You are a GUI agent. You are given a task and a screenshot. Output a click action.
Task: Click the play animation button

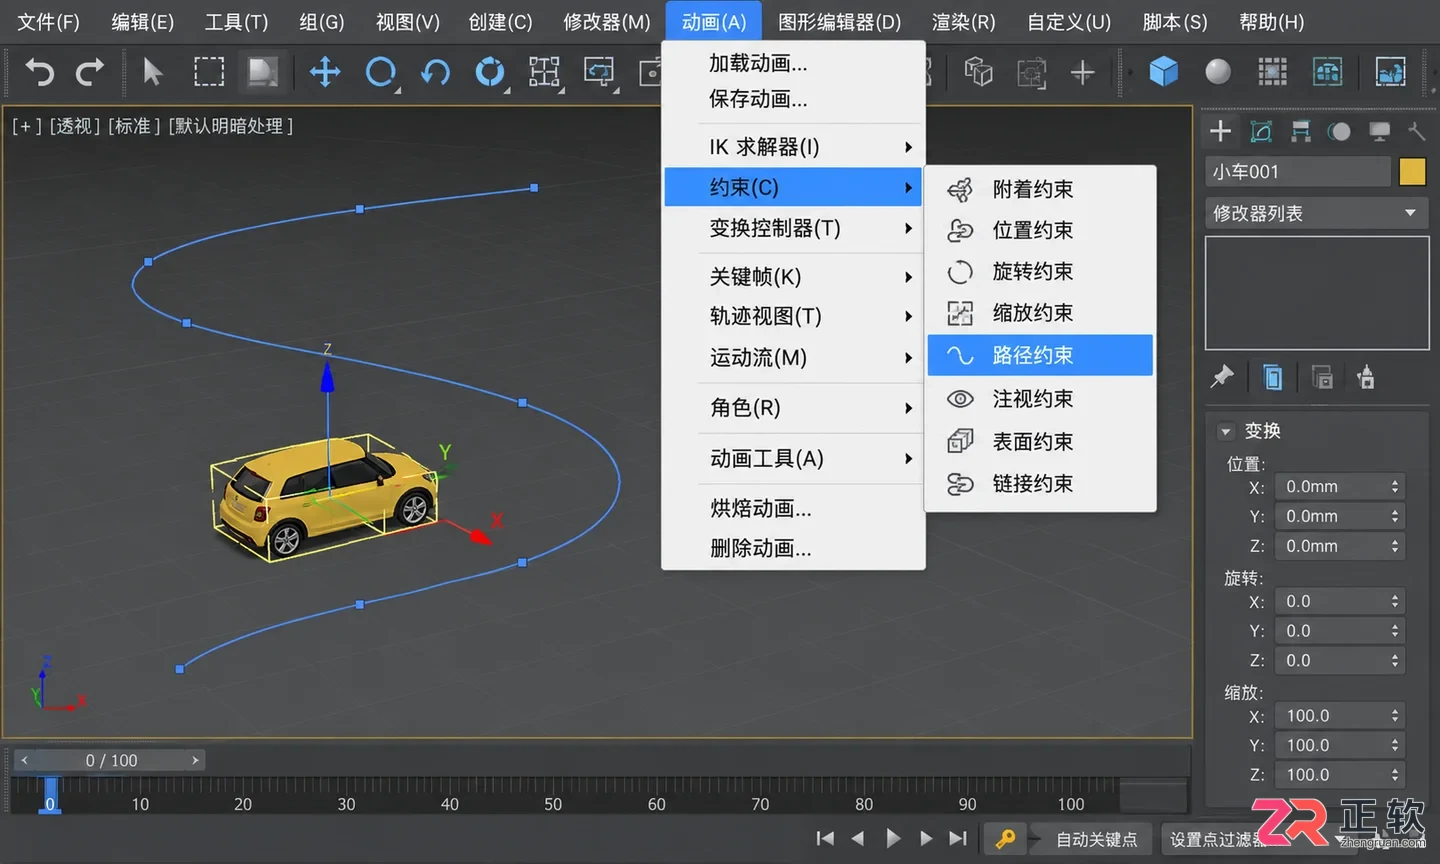pos(893,839)
